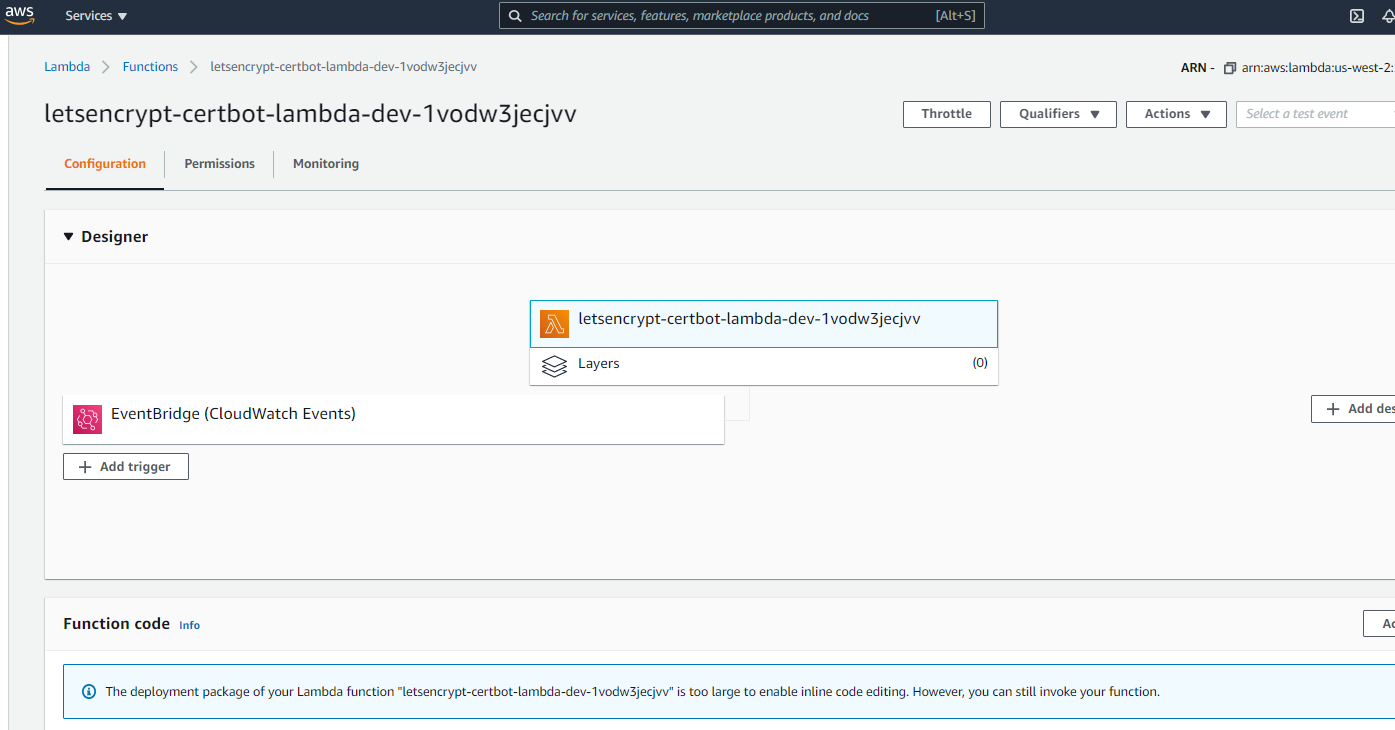This screenshot has width=1395, height=730.
Task: Click the ARN value text
Action: click(1318, 68)
